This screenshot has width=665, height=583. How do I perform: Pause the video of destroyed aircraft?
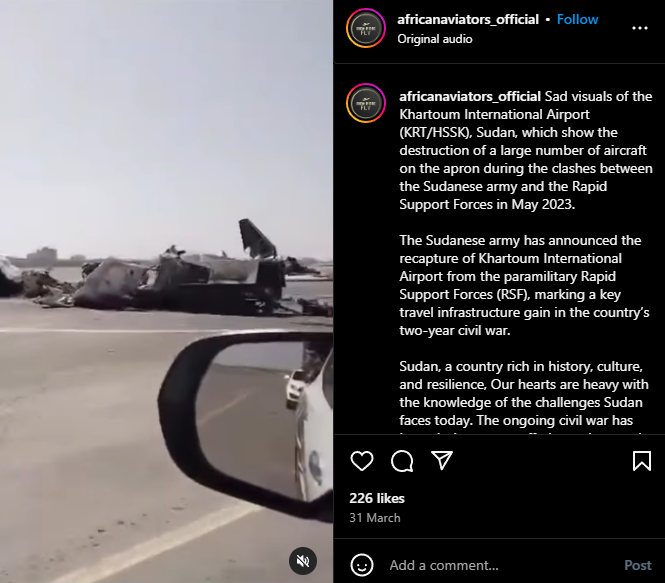[166, 291]
